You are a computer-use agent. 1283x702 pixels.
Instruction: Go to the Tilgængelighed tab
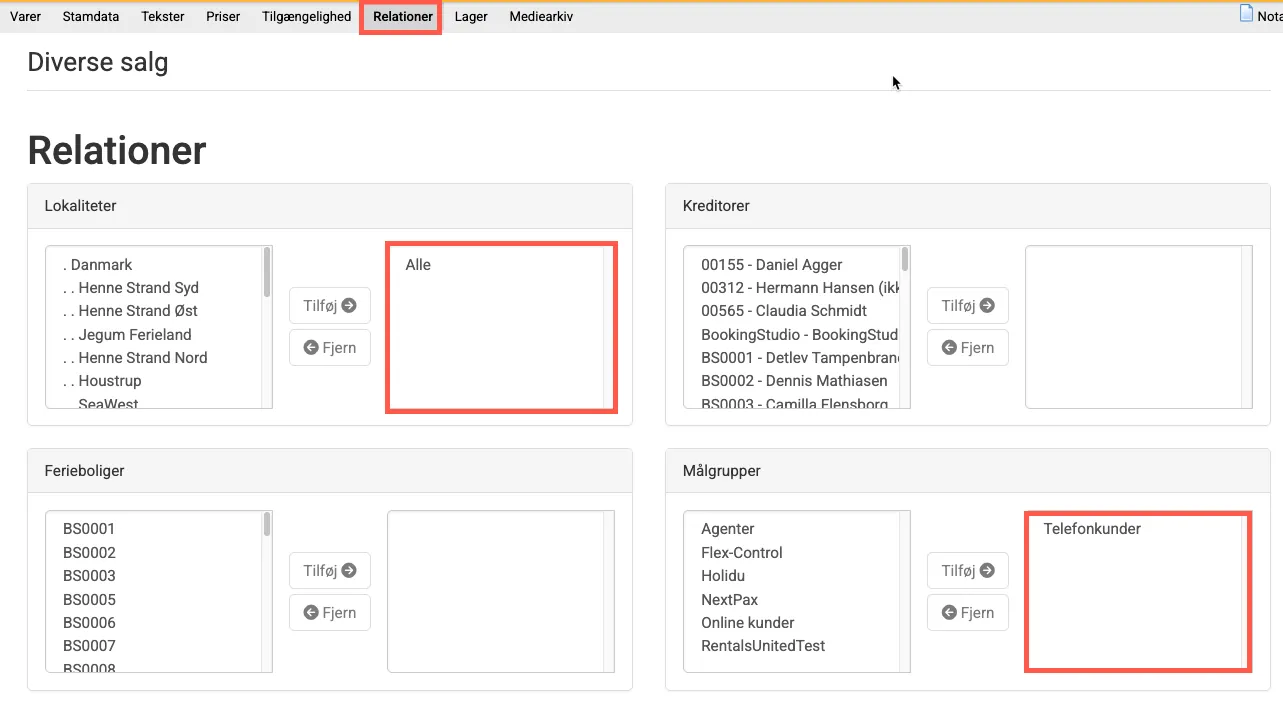(x=306, y=17)
